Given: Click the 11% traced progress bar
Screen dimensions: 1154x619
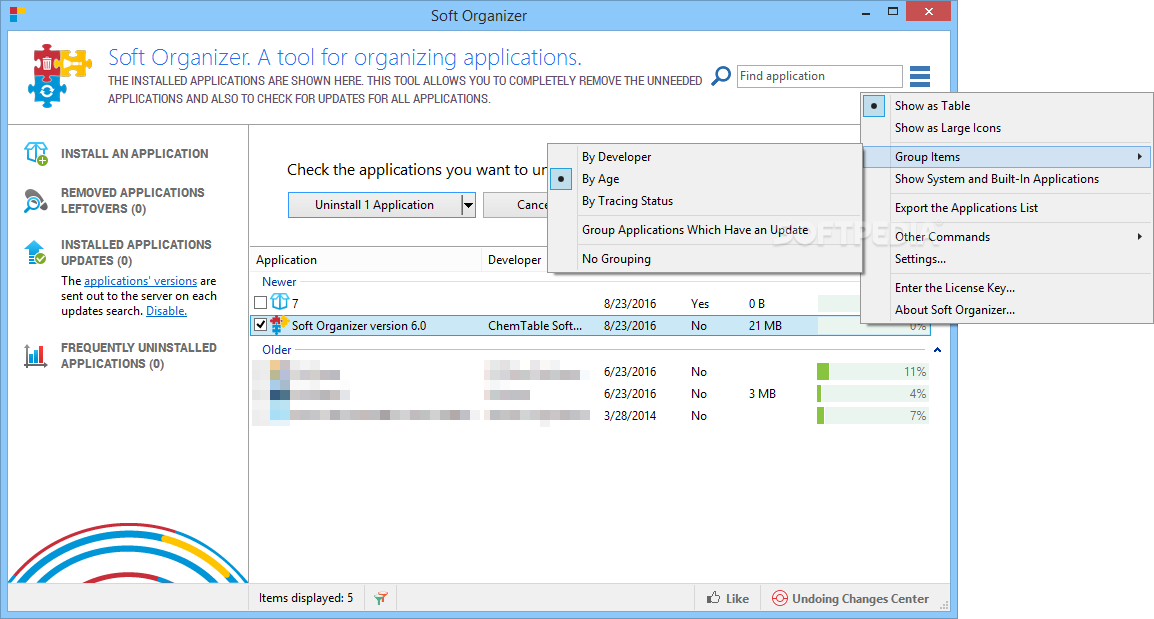Looking at the screenshot, I should click(873, 372).
